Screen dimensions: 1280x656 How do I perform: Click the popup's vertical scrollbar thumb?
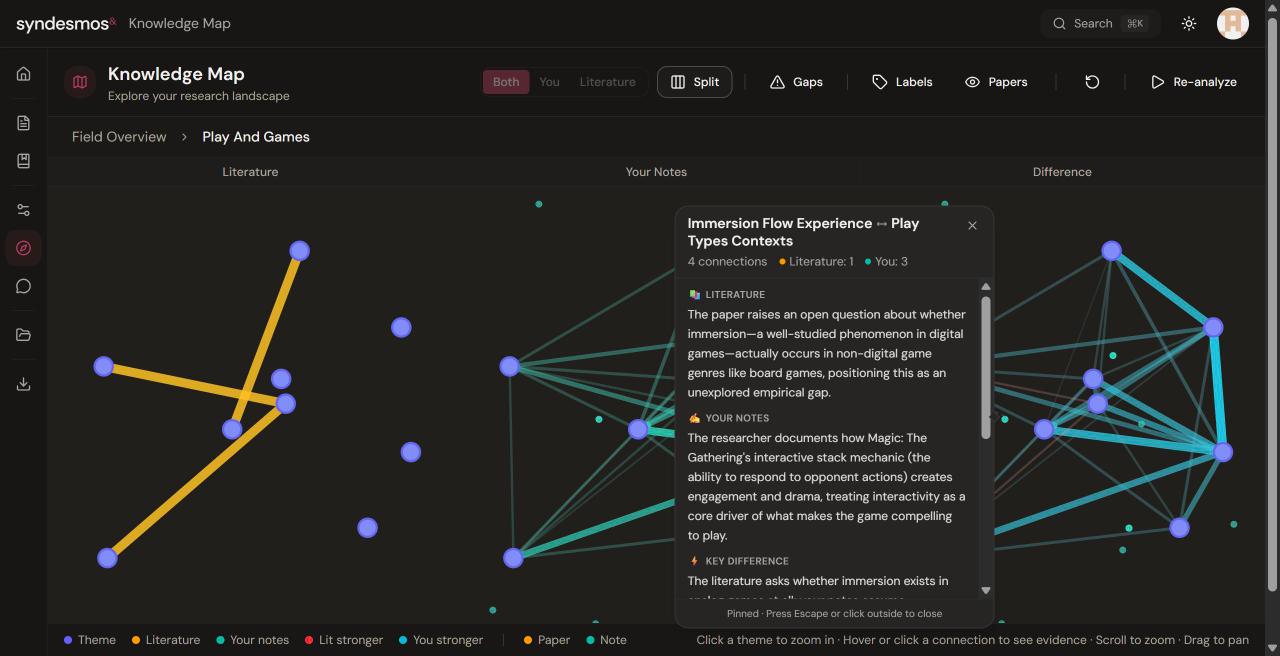point(986,366)
